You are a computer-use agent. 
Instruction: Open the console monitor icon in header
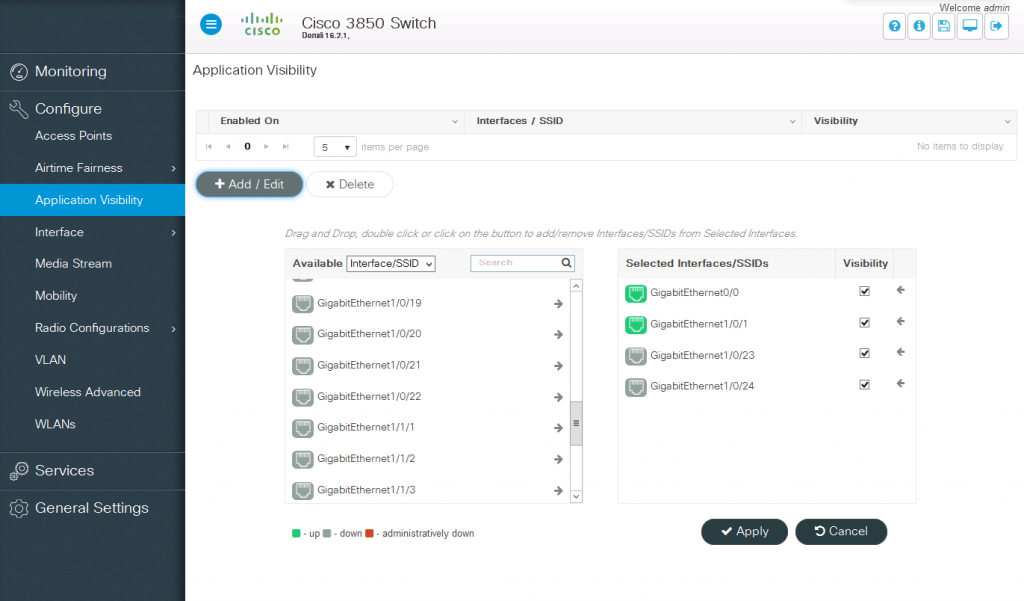969,25
